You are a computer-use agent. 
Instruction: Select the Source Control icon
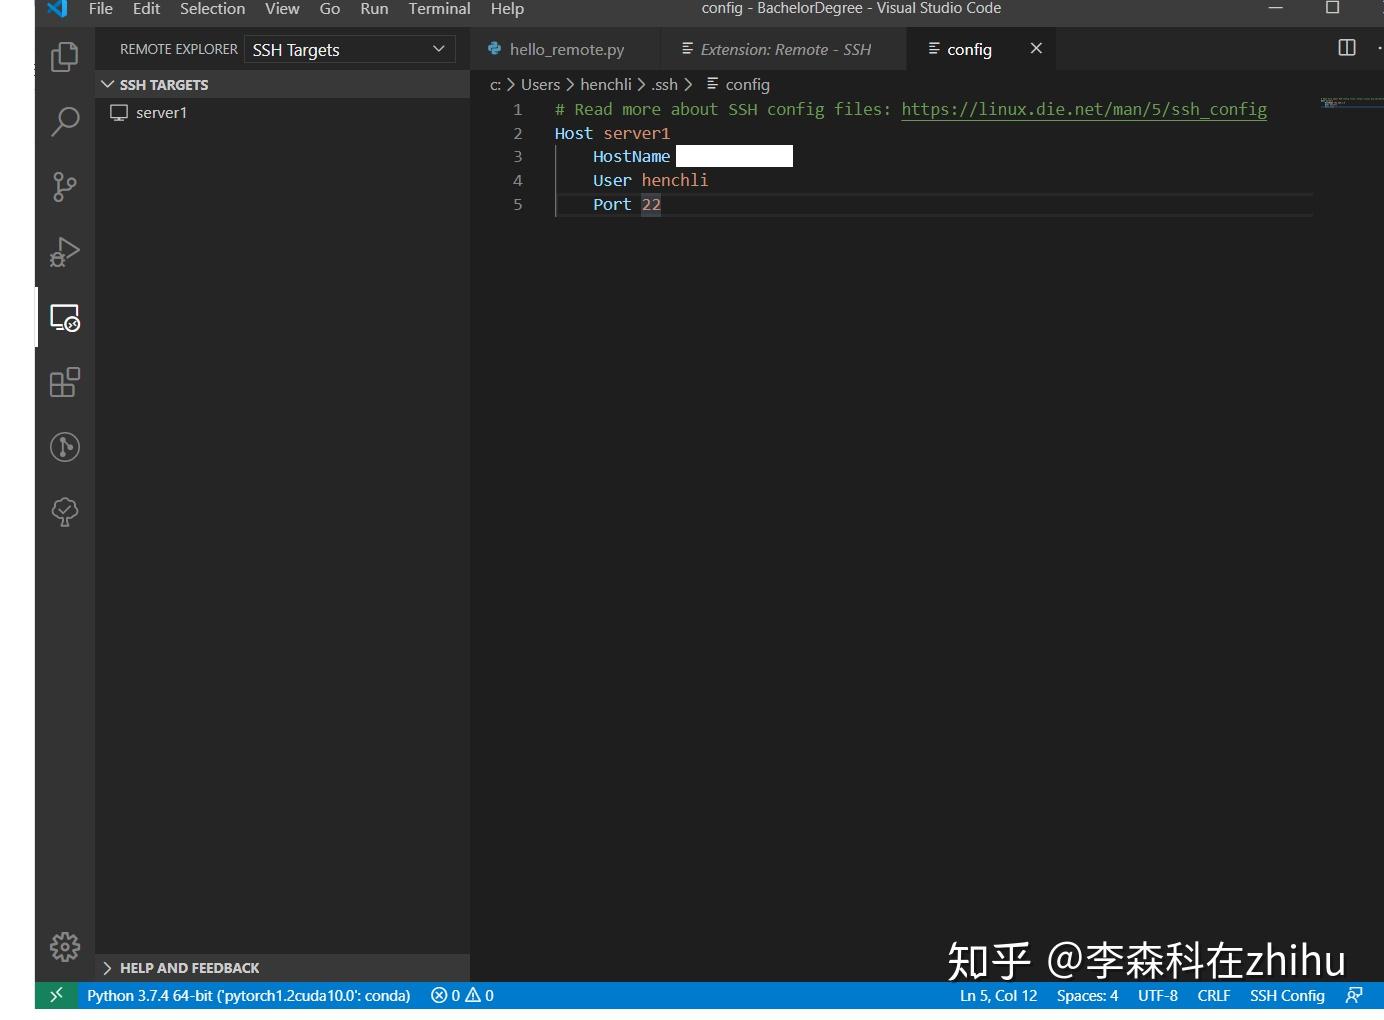click(x=63, y=187)
